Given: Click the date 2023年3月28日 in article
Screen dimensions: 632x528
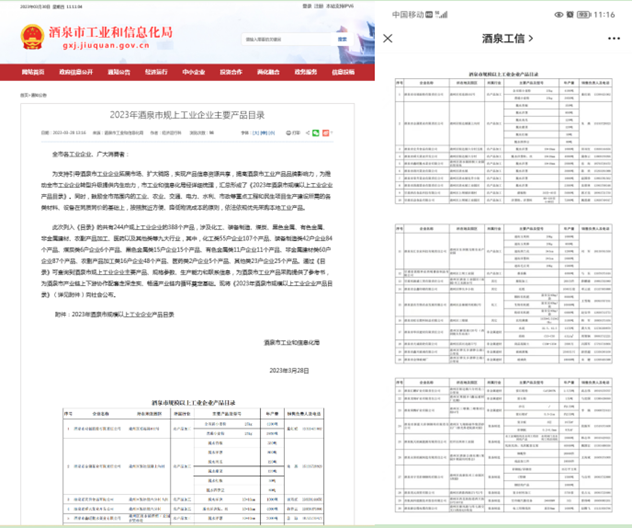Looking at the screenshot, I should point(289,370).
